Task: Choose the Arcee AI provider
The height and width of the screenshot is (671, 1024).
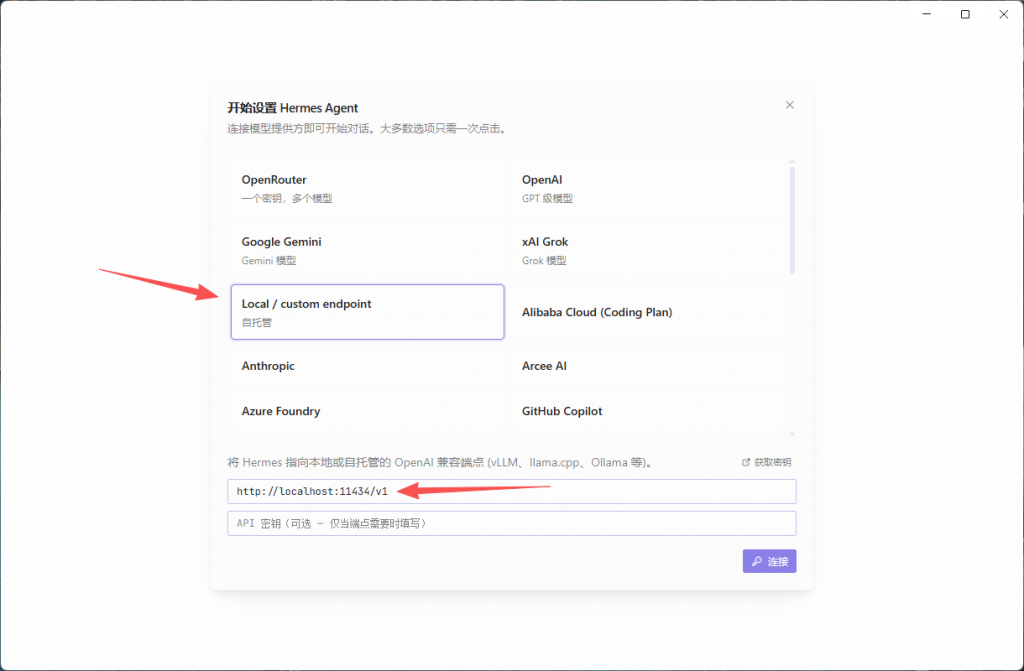Action: (x=647, y=366)
